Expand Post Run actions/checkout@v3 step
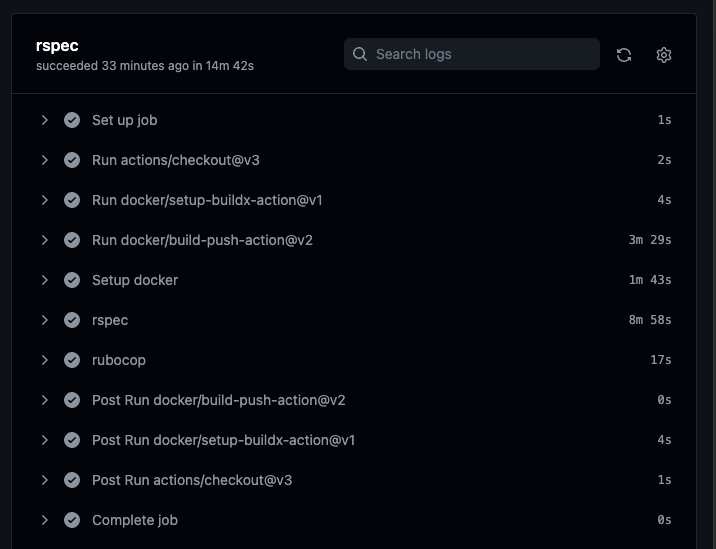Image resolution: width=716 pixels, height=549 pixels. tap(44, 480)
